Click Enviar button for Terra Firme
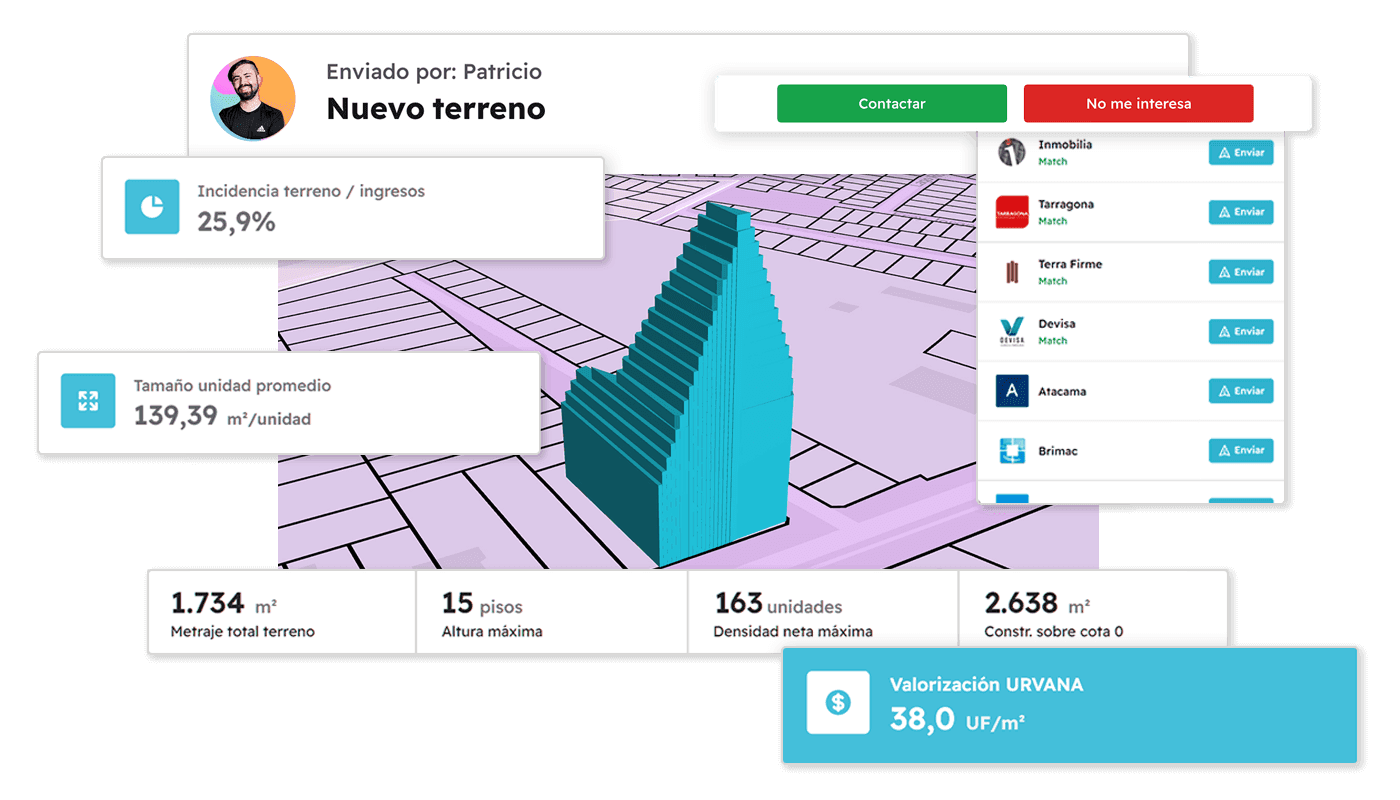Screen dimensions: 1400x800 (x=1241, y=272)
